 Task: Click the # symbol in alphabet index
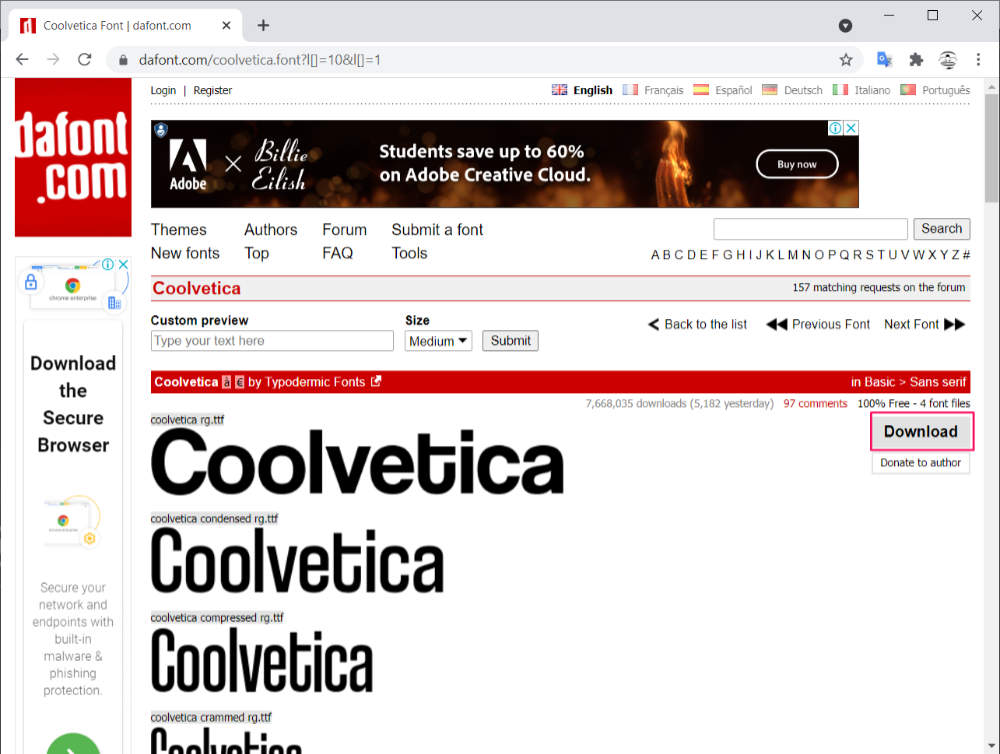pyautogui.click(x=966, y=255)
